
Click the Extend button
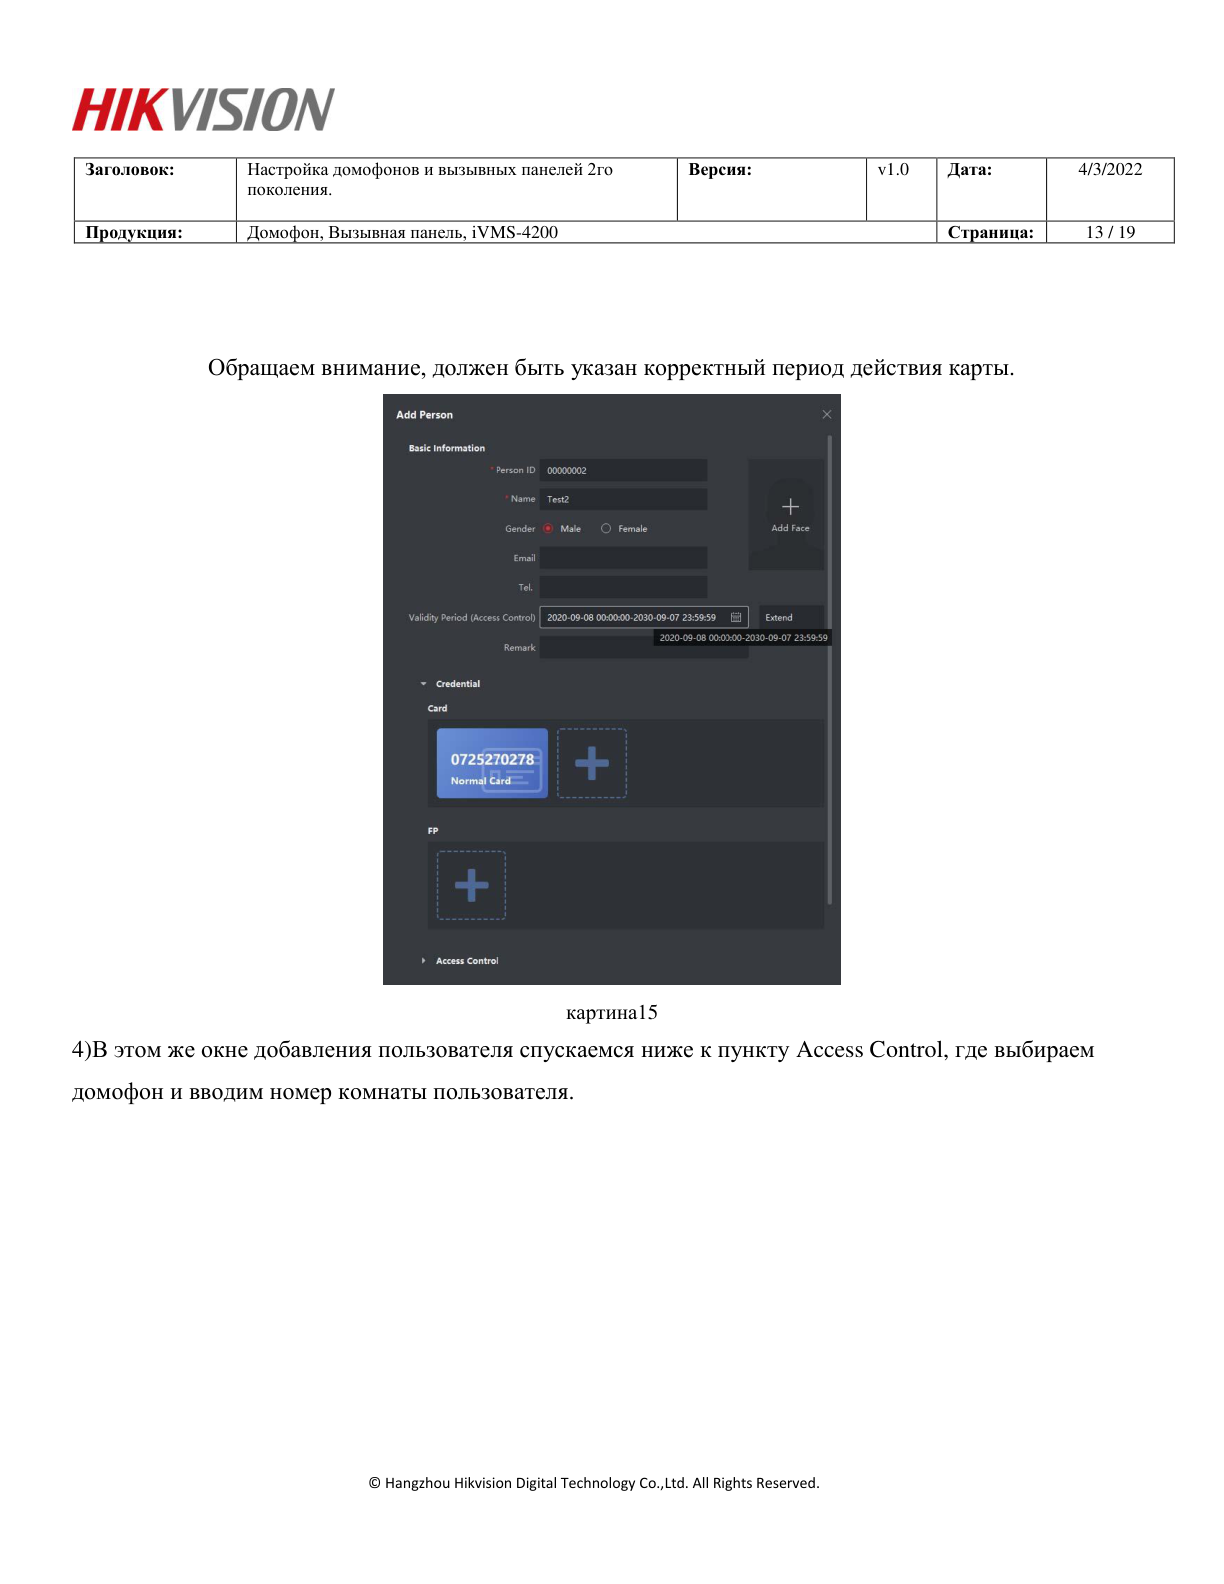pos(791,617)
